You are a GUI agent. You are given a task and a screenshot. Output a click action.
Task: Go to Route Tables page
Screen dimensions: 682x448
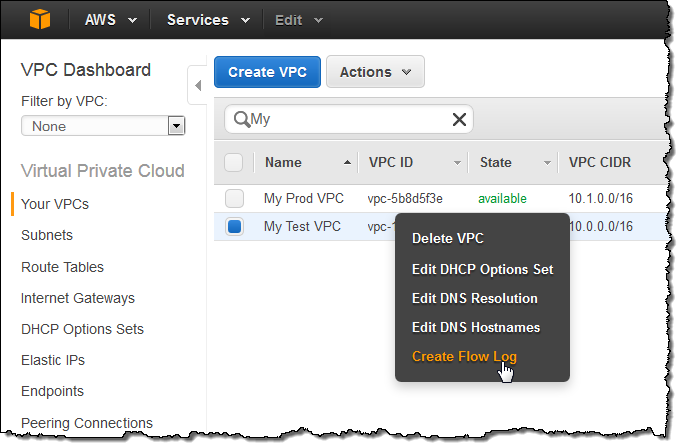(62, 267)
